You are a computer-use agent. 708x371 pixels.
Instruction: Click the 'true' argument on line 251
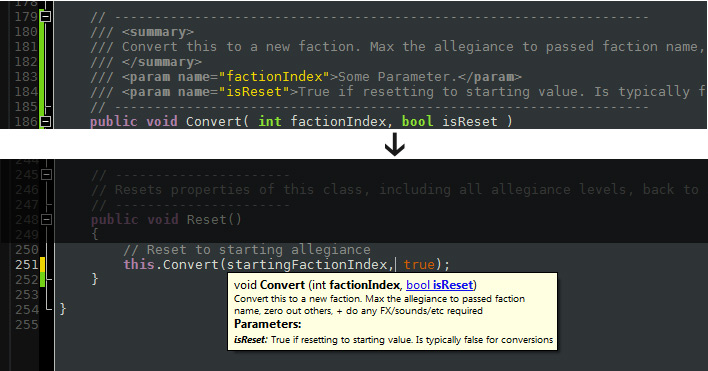(x=419, y=264)
